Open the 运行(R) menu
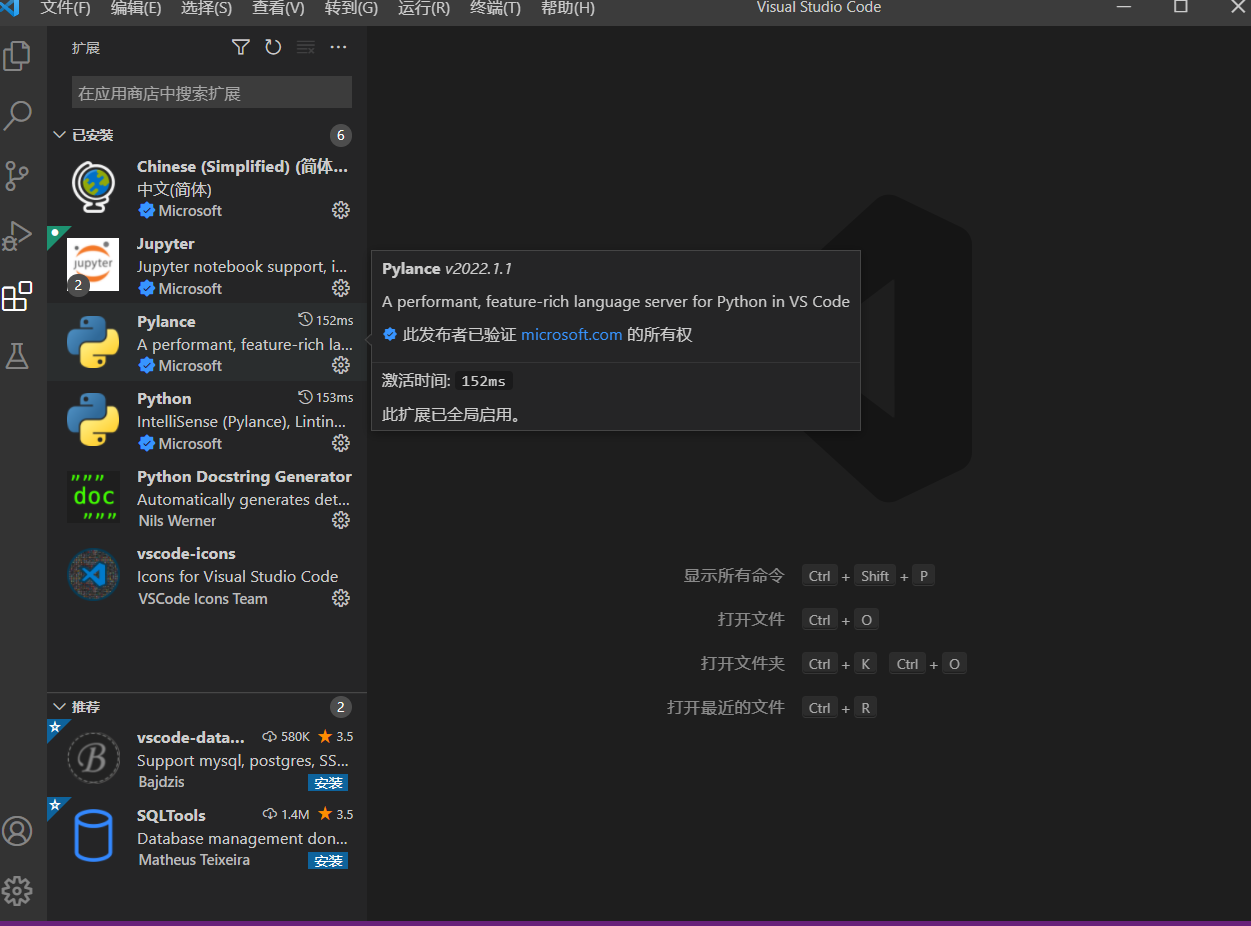Screen dimensions: 1251x926 point(424,8)
